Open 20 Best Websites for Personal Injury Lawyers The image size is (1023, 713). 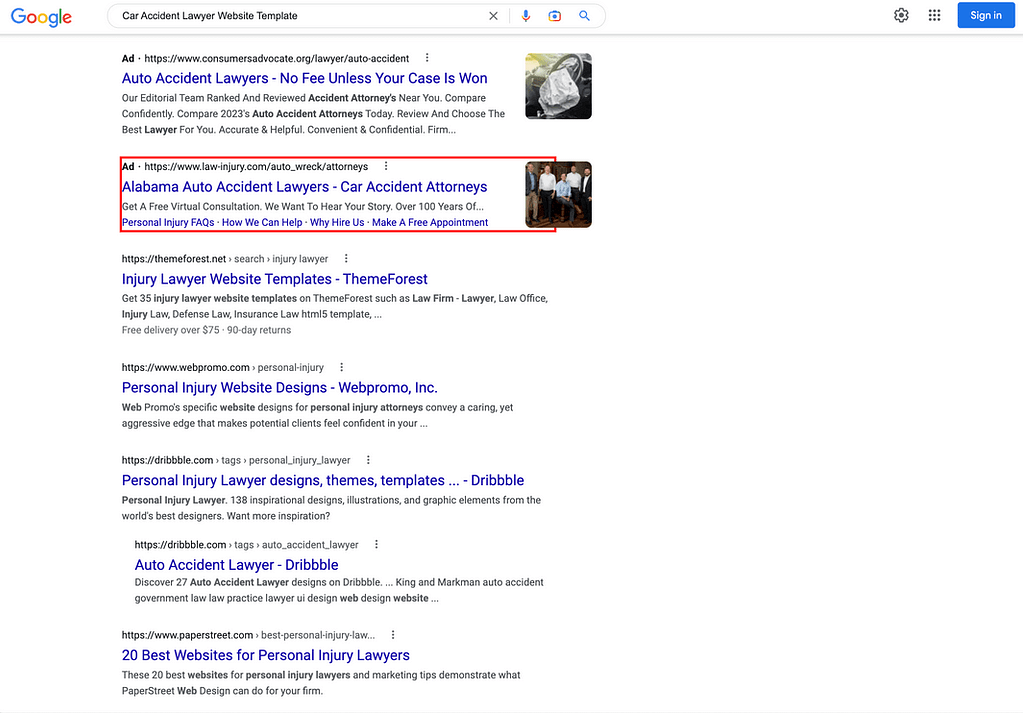click(x=266, y=655)
